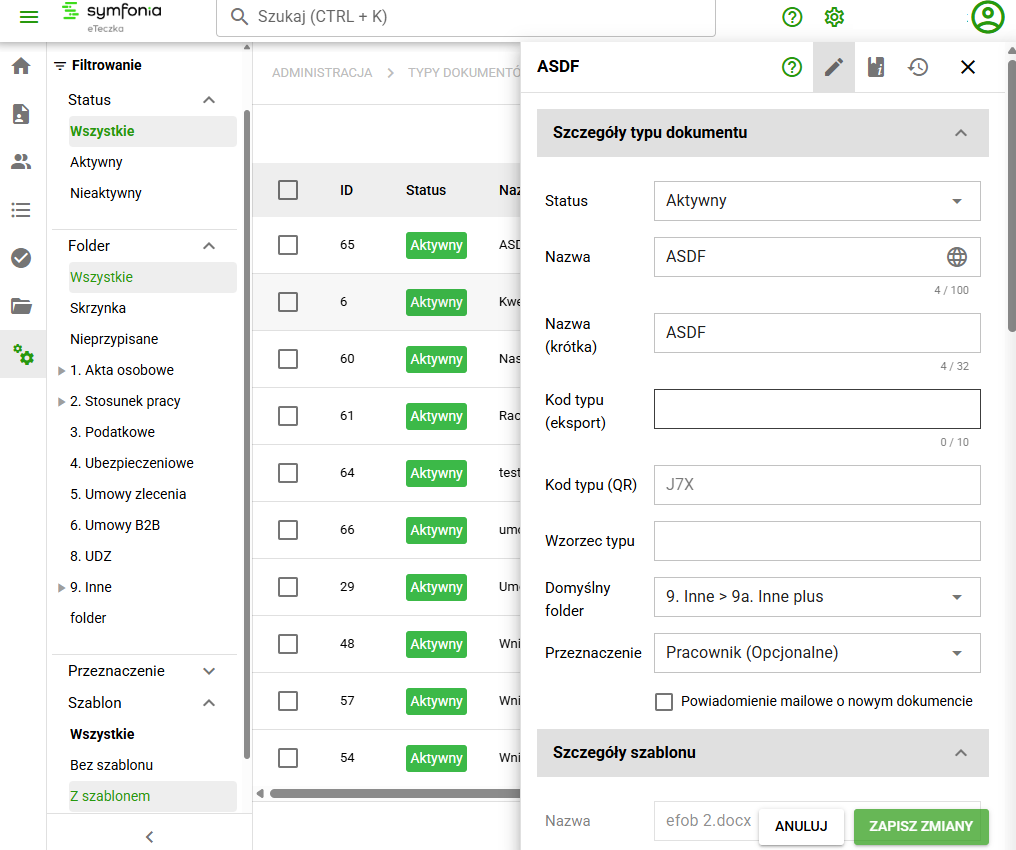Select the Bez szablonu filter
Image resolution: width=1016 pixels, height=850 pixels.
pyautogui.click(x=111, y=765)
